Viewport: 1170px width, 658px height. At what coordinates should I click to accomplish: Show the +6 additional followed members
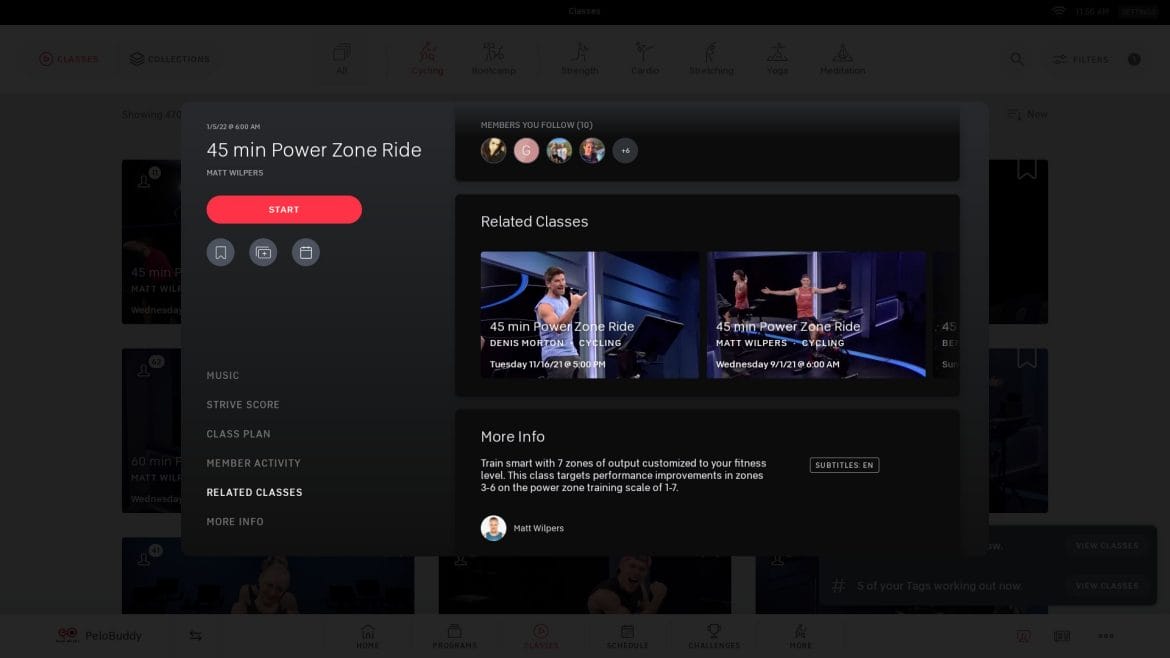tap(625, 151)
